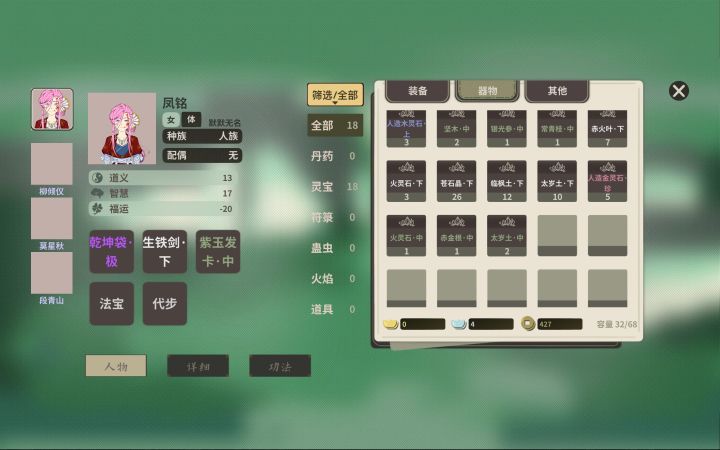The image size is (720, 450).
Task: Select 凤铭's small portrait in party list
Action: coord(52,109)
